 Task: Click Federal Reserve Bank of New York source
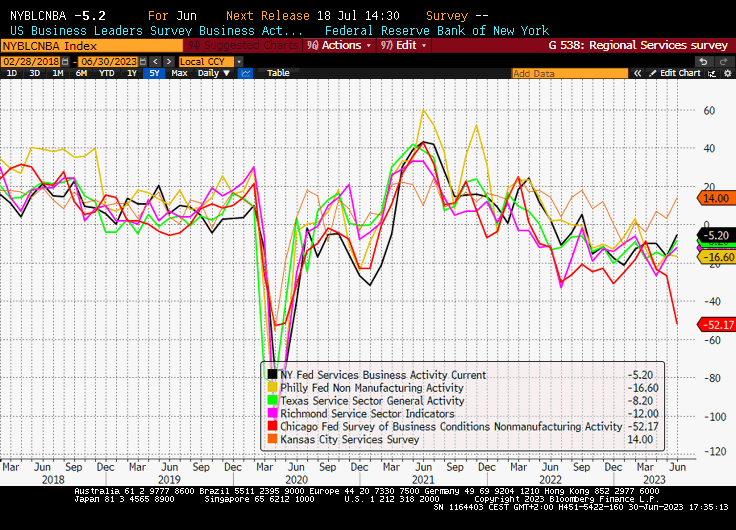(437, 31)
